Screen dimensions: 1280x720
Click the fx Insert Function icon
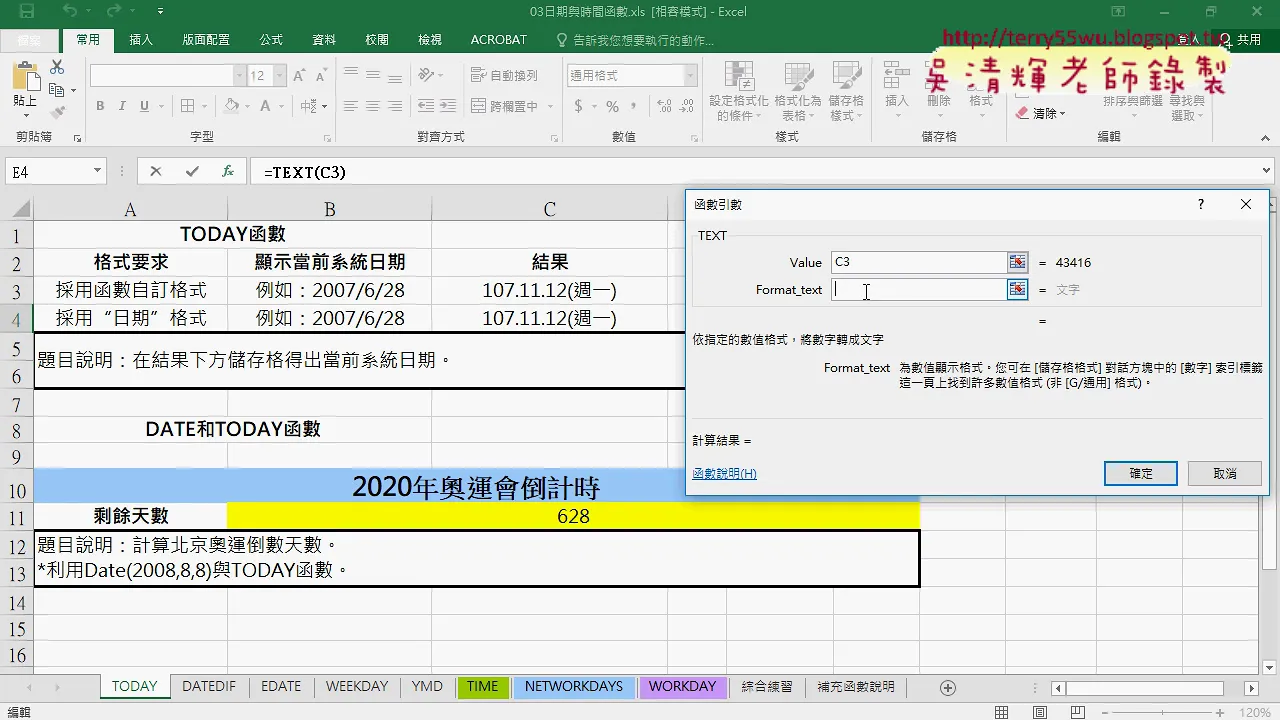point(228,172)
